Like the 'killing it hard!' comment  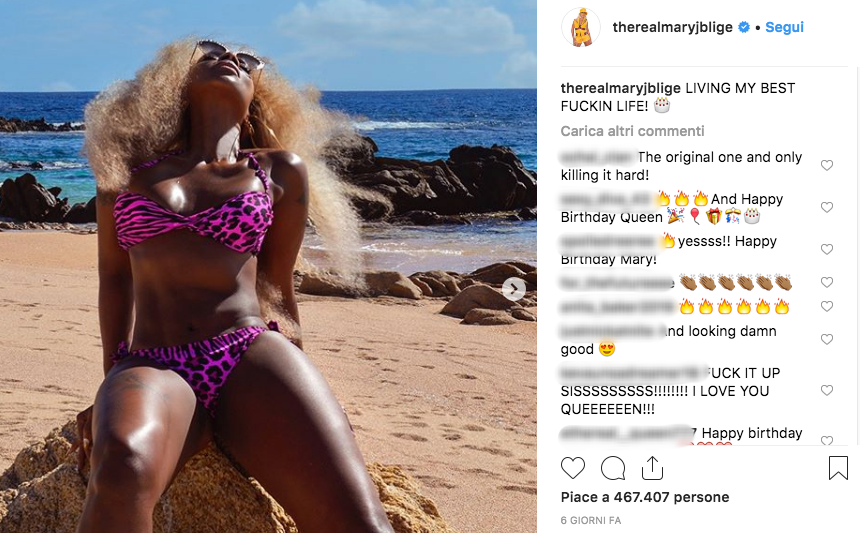coord(827,165)
